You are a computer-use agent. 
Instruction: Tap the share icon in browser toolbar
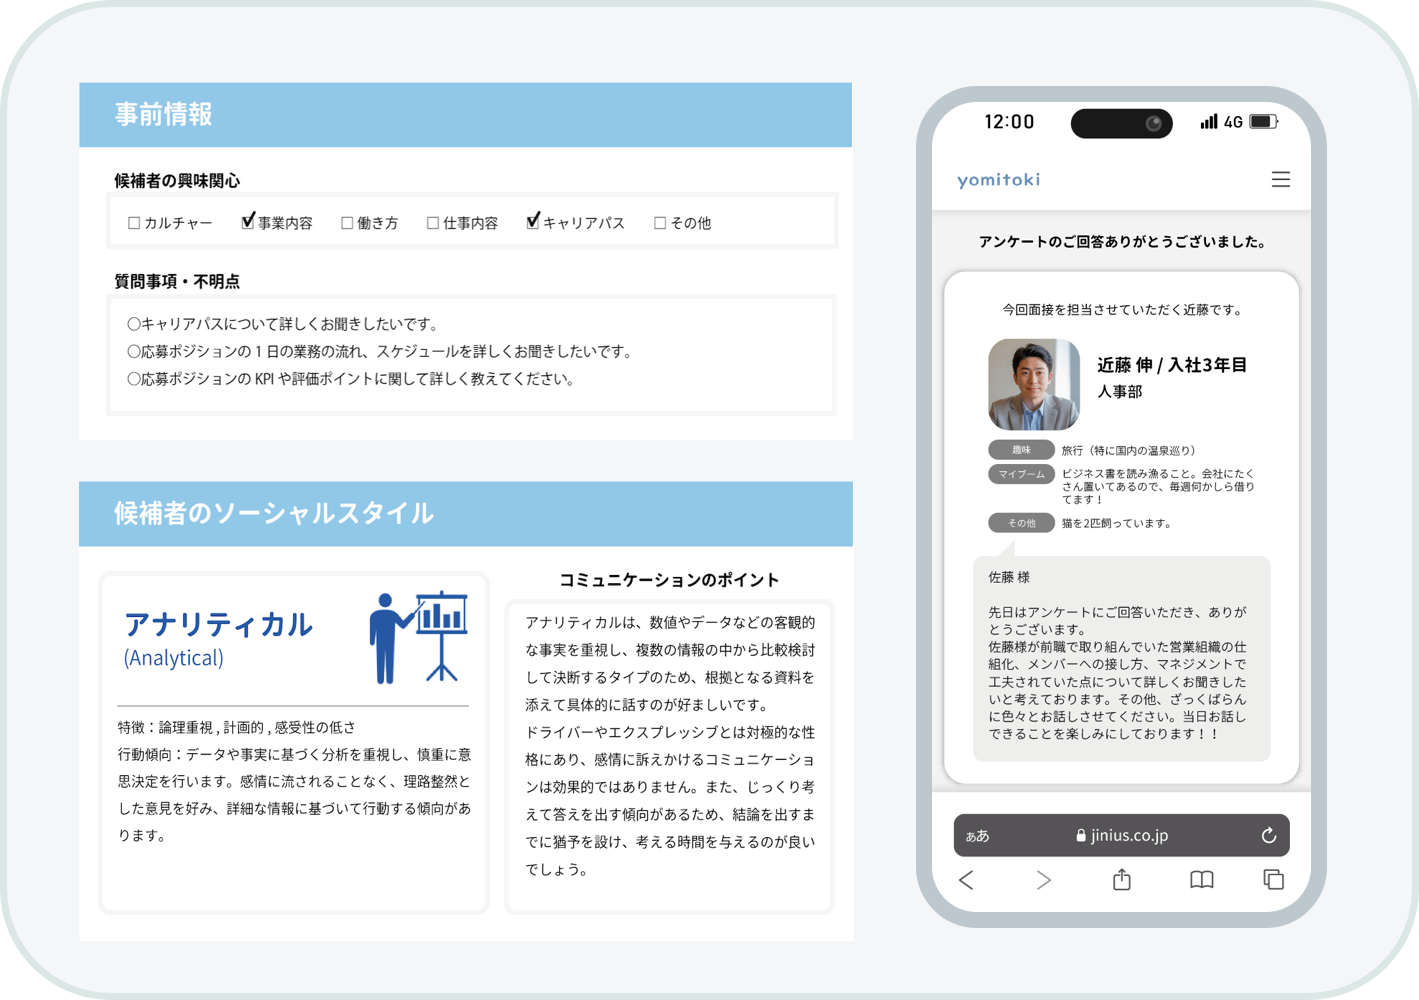click(x=1122, y=879)
